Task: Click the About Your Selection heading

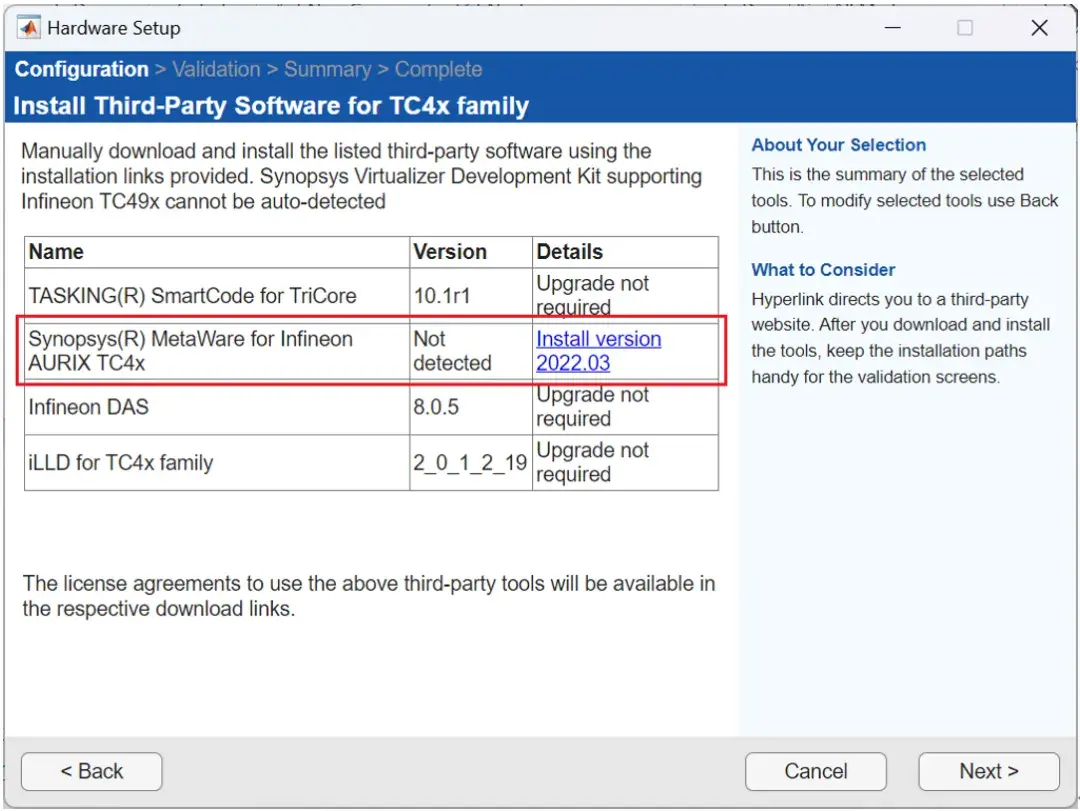Action: click(839, 144)
